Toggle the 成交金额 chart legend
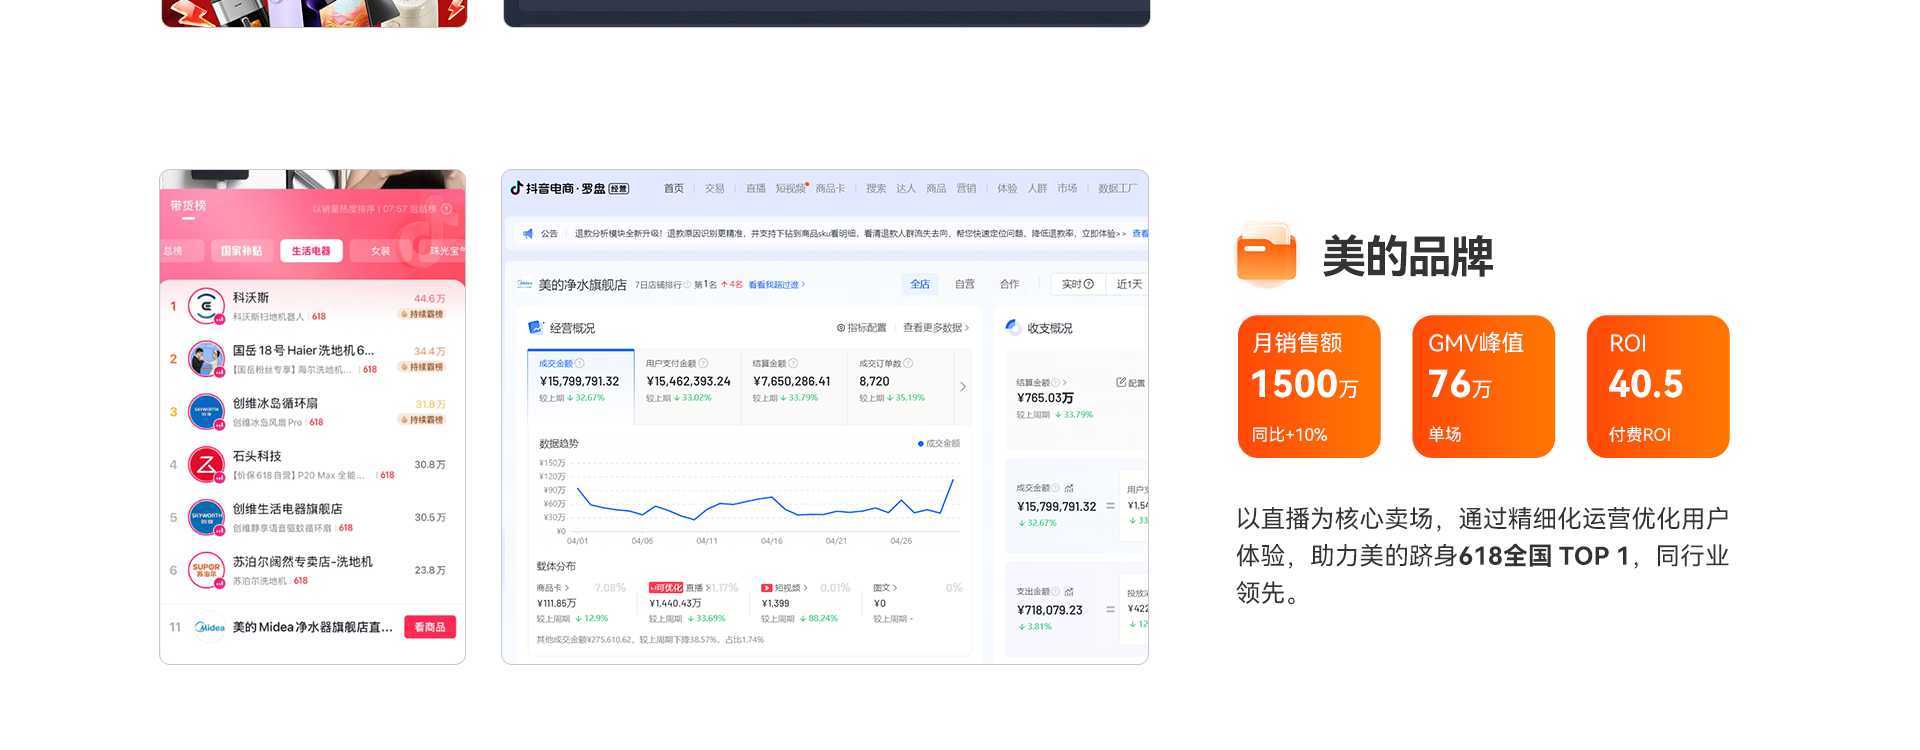The height and width of the screenshot is (750, 1920). click(x=939, y=443)
